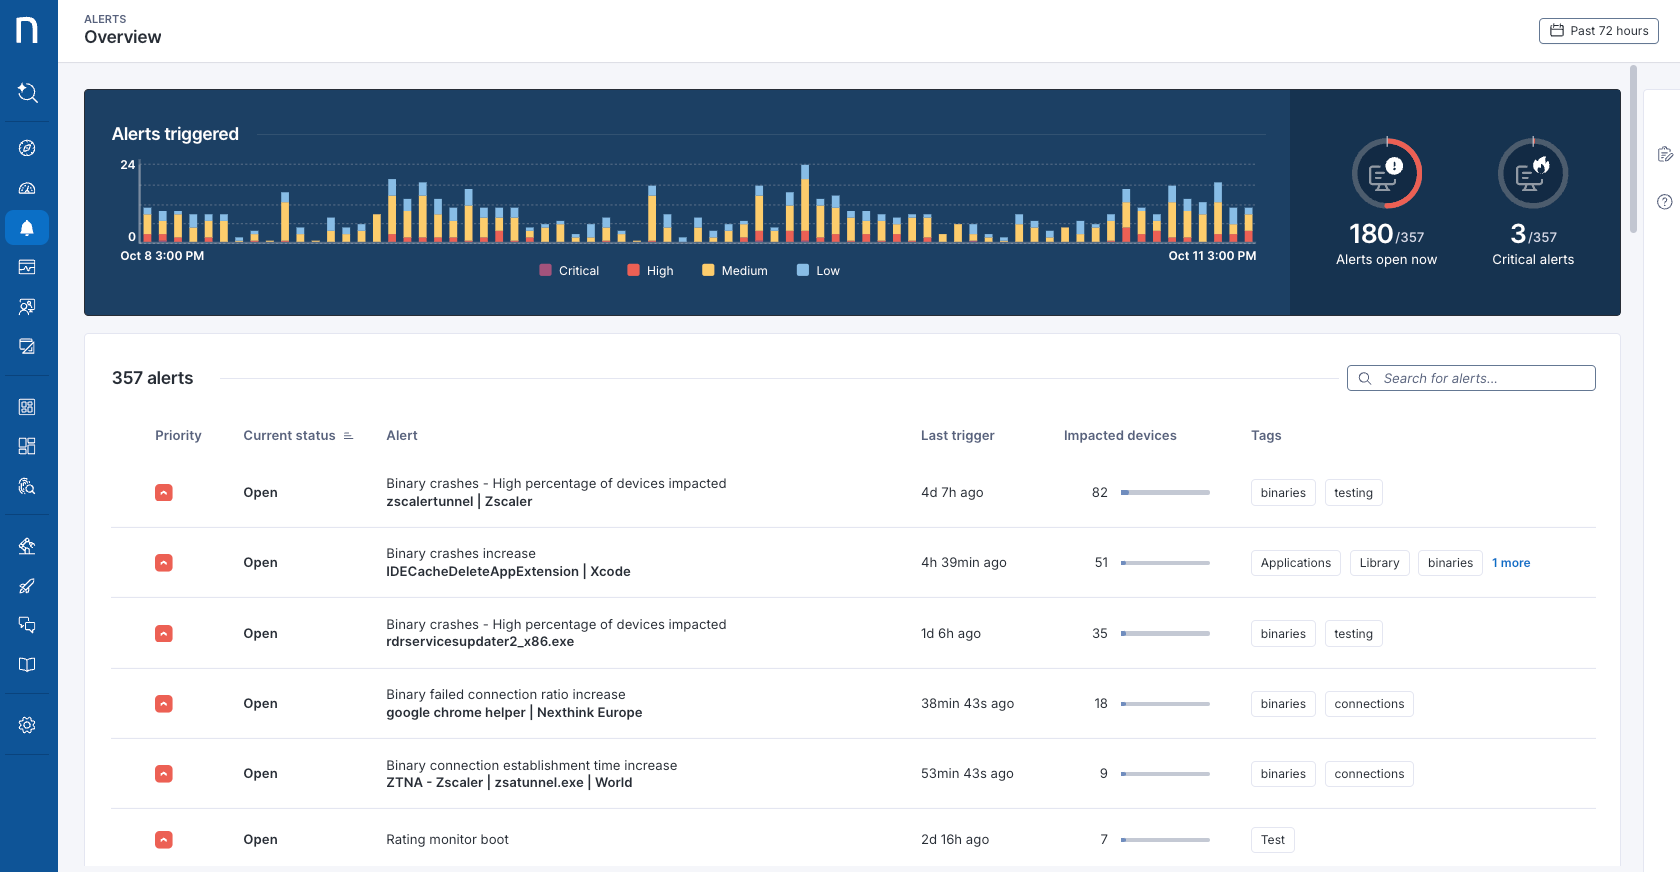
Task: Click the Last trigger column header
Action: 957,436
